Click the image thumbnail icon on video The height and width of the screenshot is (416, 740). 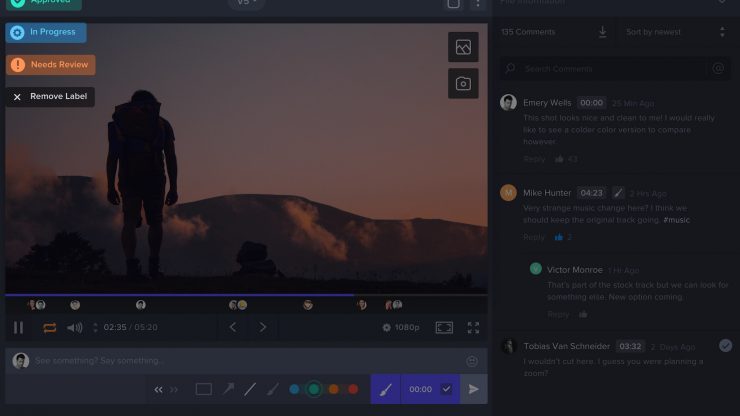tap(463, 47)
